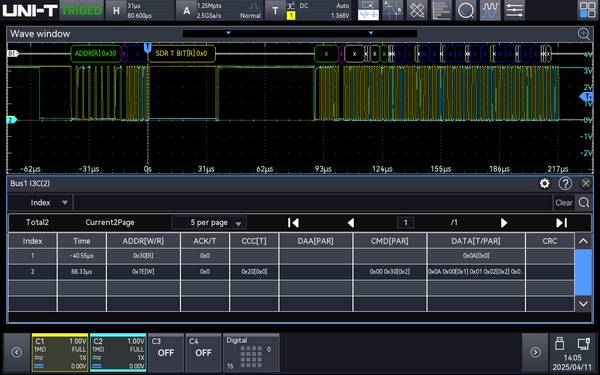Click the search magnifier beside Clear
This screenshot has width=600, height=375.
coord(584,202)
